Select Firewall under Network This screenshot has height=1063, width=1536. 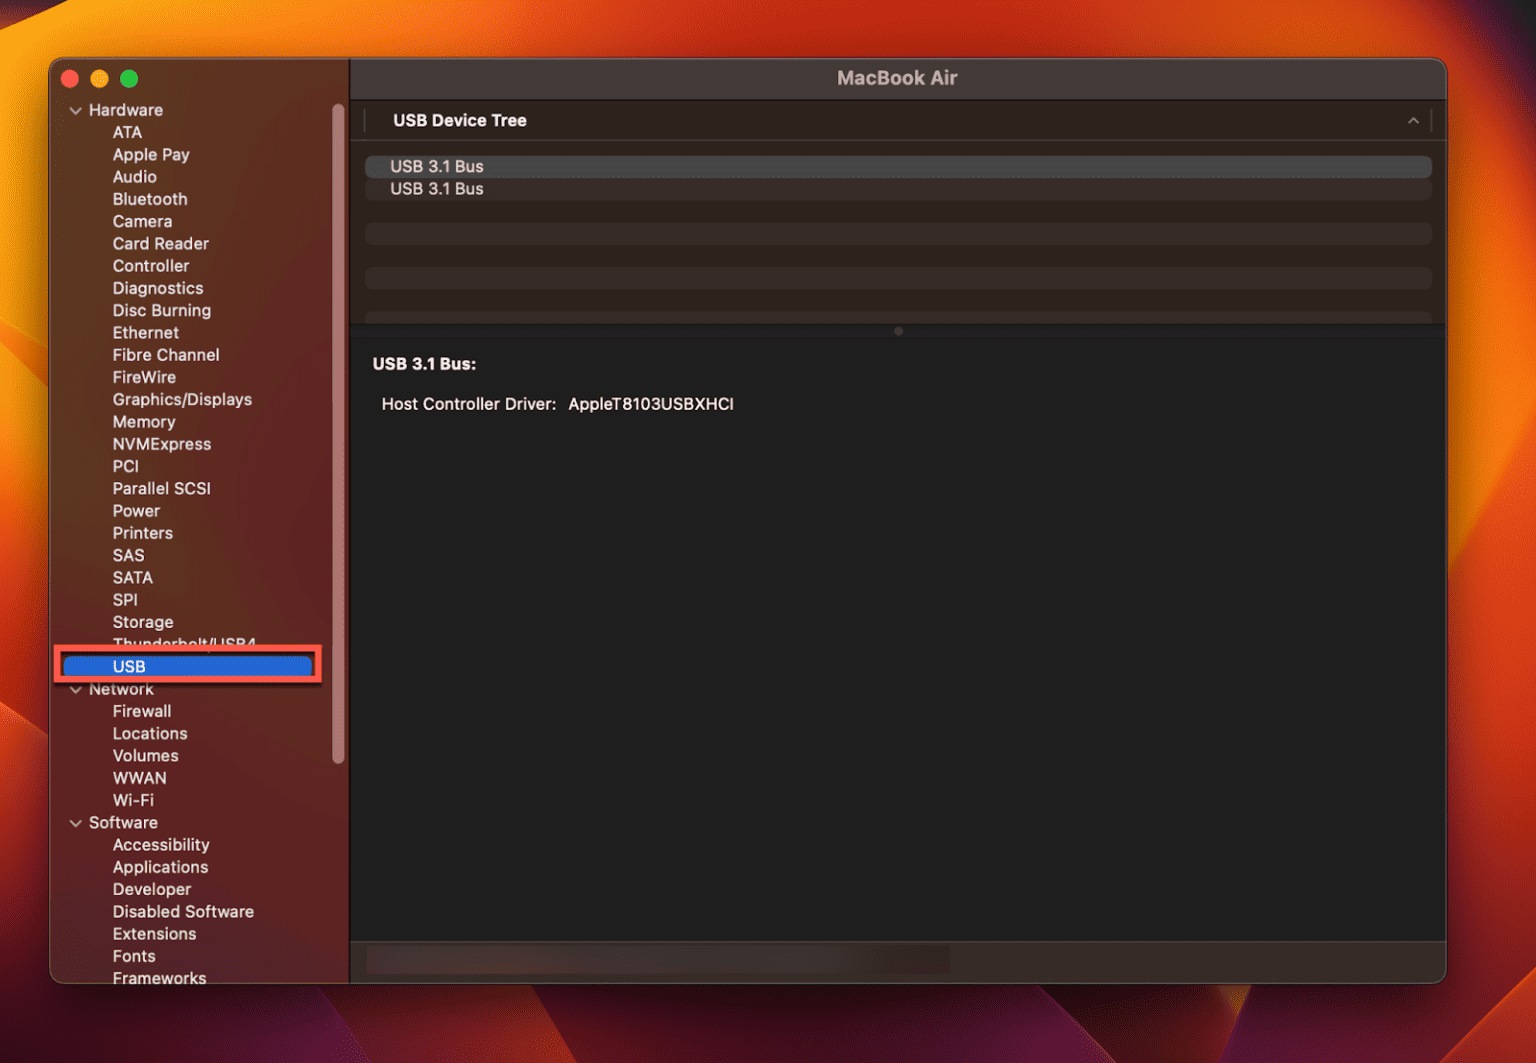click(x=142, y=711)
